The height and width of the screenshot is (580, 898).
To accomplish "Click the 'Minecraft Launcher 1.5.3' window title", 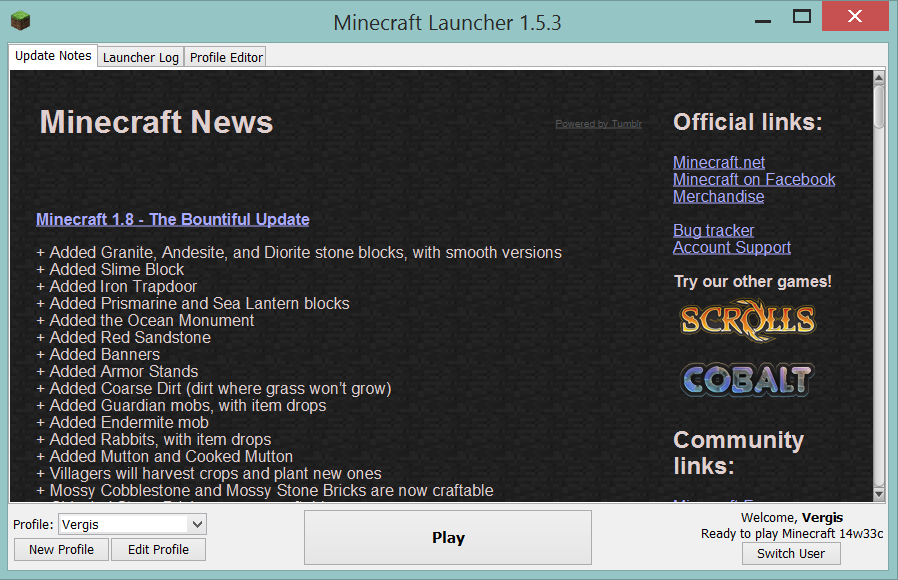I will (447, 23).
